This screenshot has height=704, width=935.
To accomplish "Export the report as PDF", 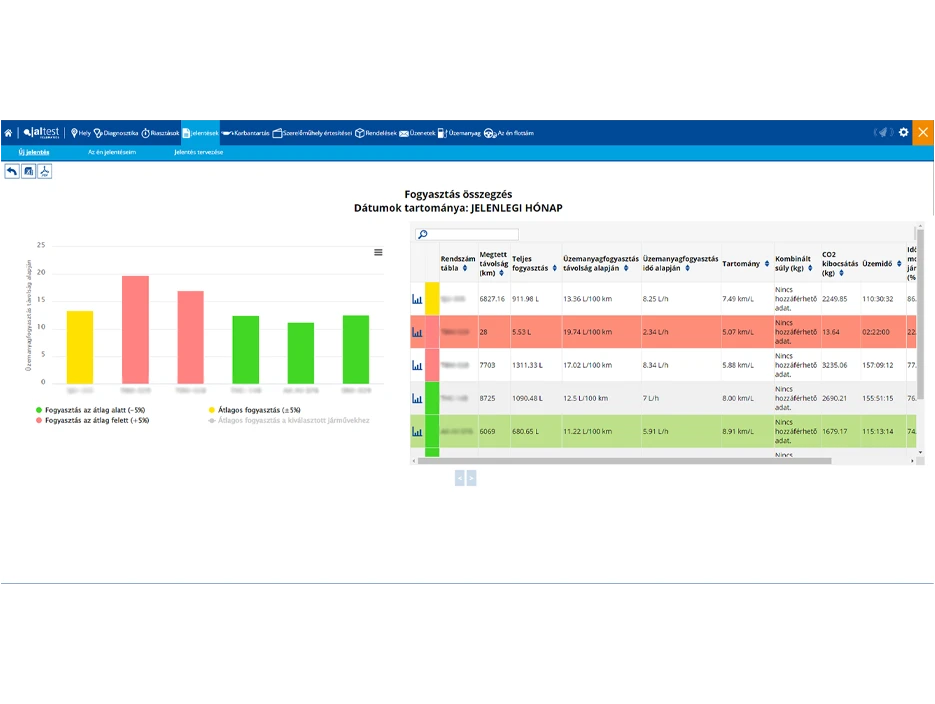I will pyautogui.click(x=45, y=171).
